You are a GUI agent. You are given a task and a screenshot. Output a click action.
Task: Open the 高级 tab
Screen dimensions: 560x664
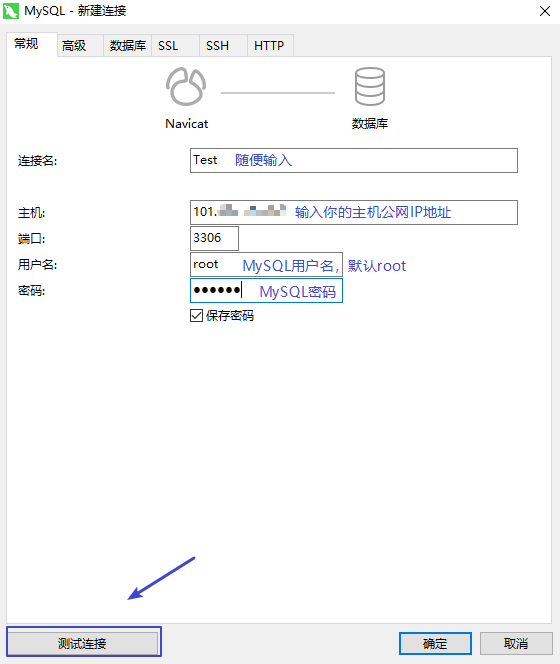coord(80,45)
